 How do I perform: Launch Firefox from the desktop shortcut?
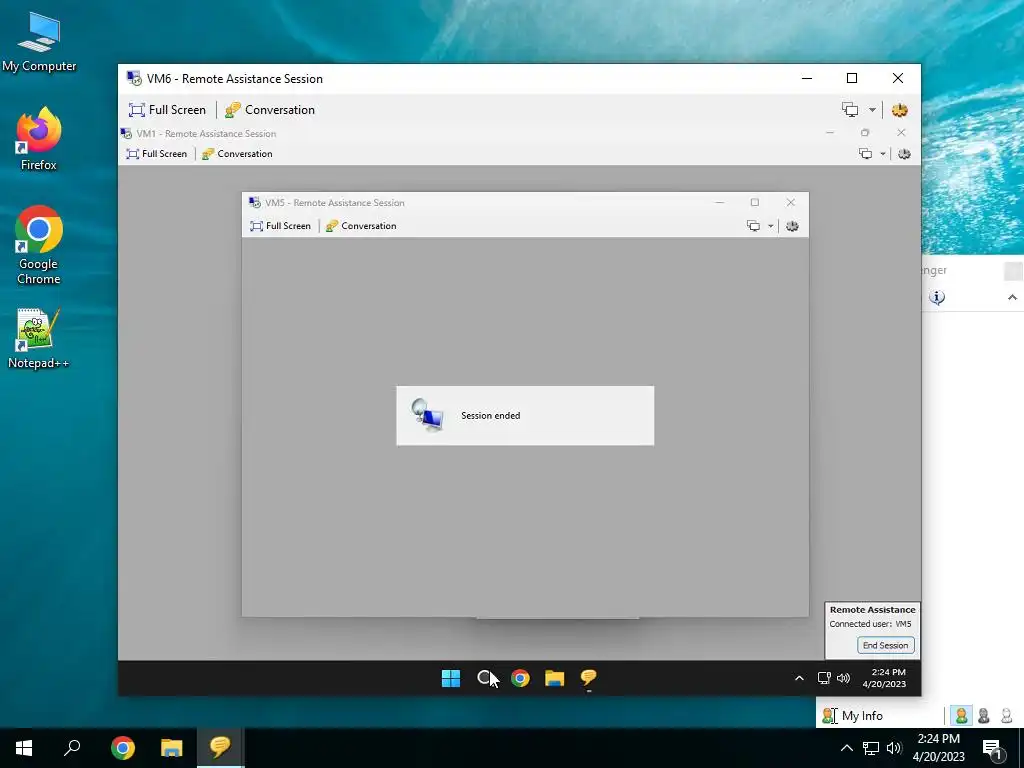tap(39, 140)
